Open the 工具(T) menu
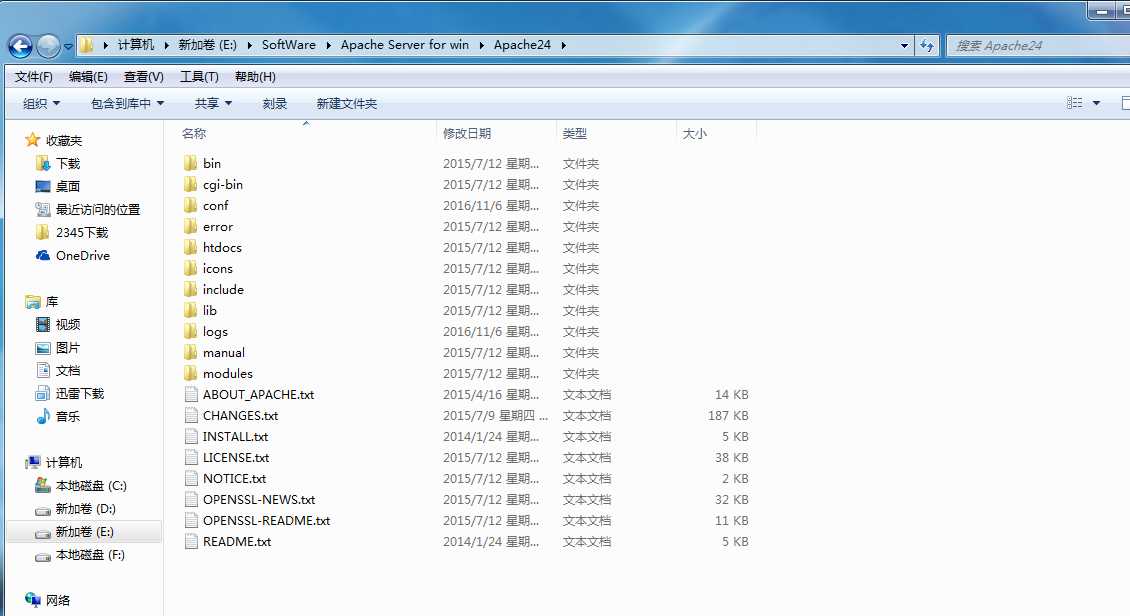Viewport: 1130px width, 616px height. 199,76
